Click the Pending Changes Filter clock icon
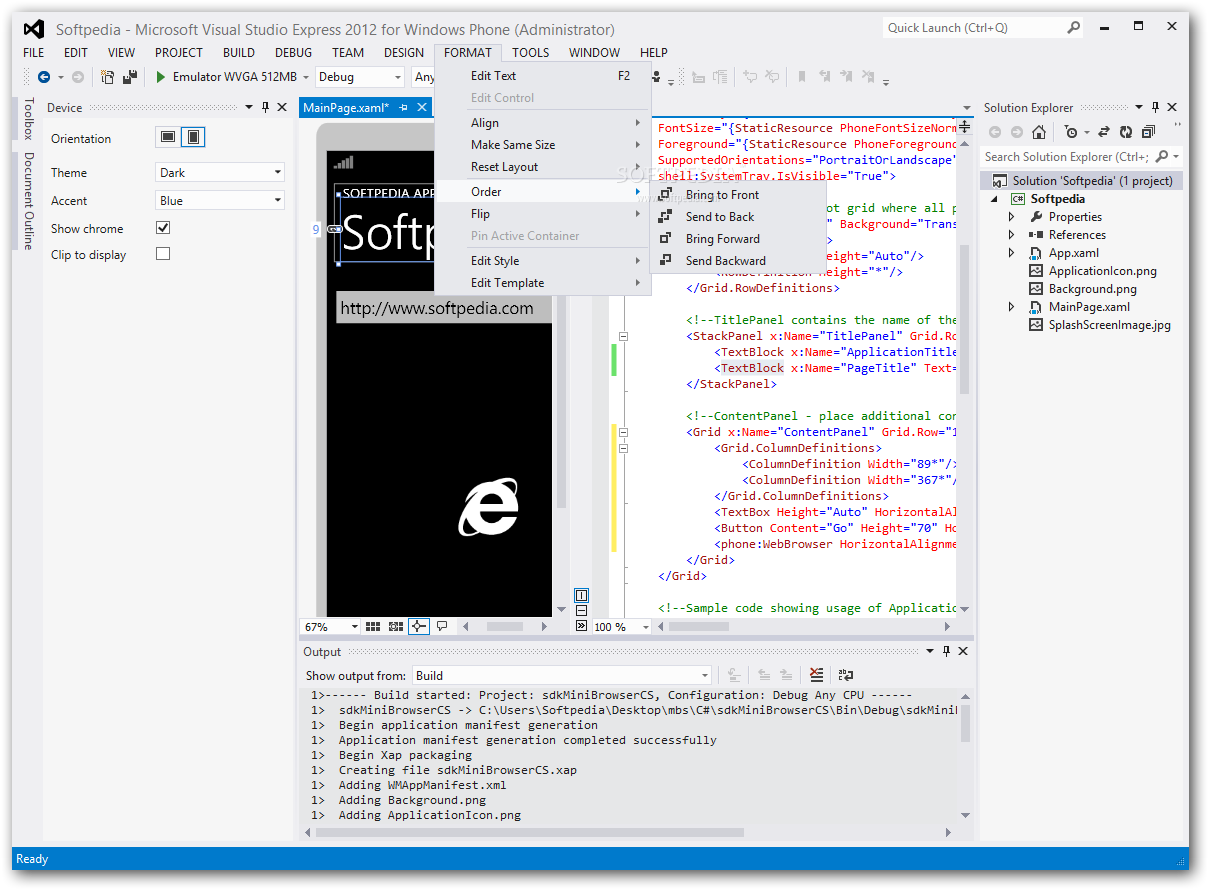1209x890 pixels. pyautogui.click(x=1072, y=132)
